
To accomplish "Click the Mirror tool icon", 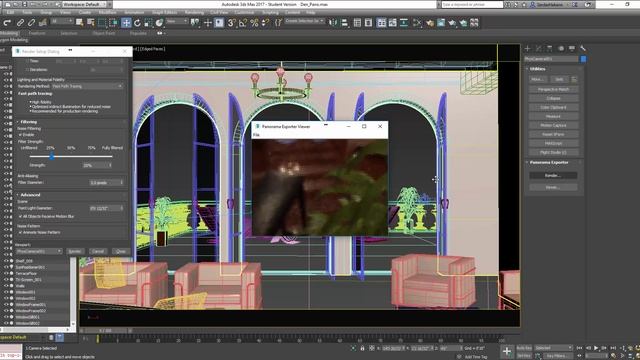I will [333, 23].
